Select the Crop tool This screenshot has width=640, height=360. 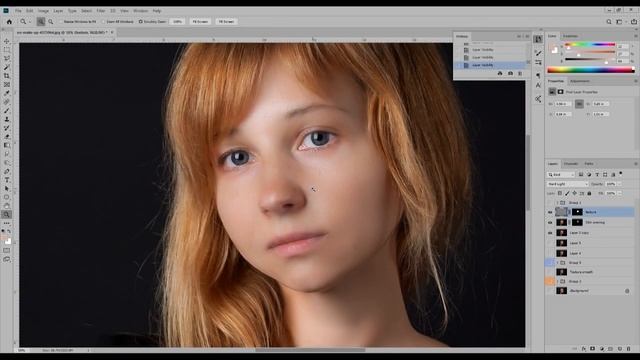pos(7,76)
